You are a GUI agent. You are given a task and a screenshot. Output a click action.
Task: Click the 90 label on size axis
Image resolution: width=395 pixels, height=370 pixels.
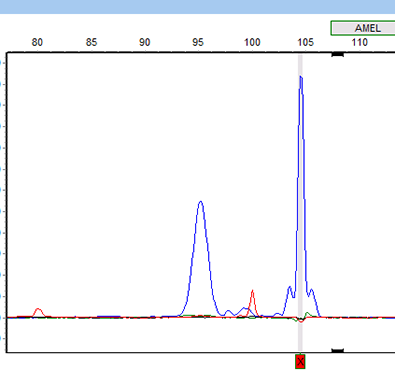coord(144,42)
